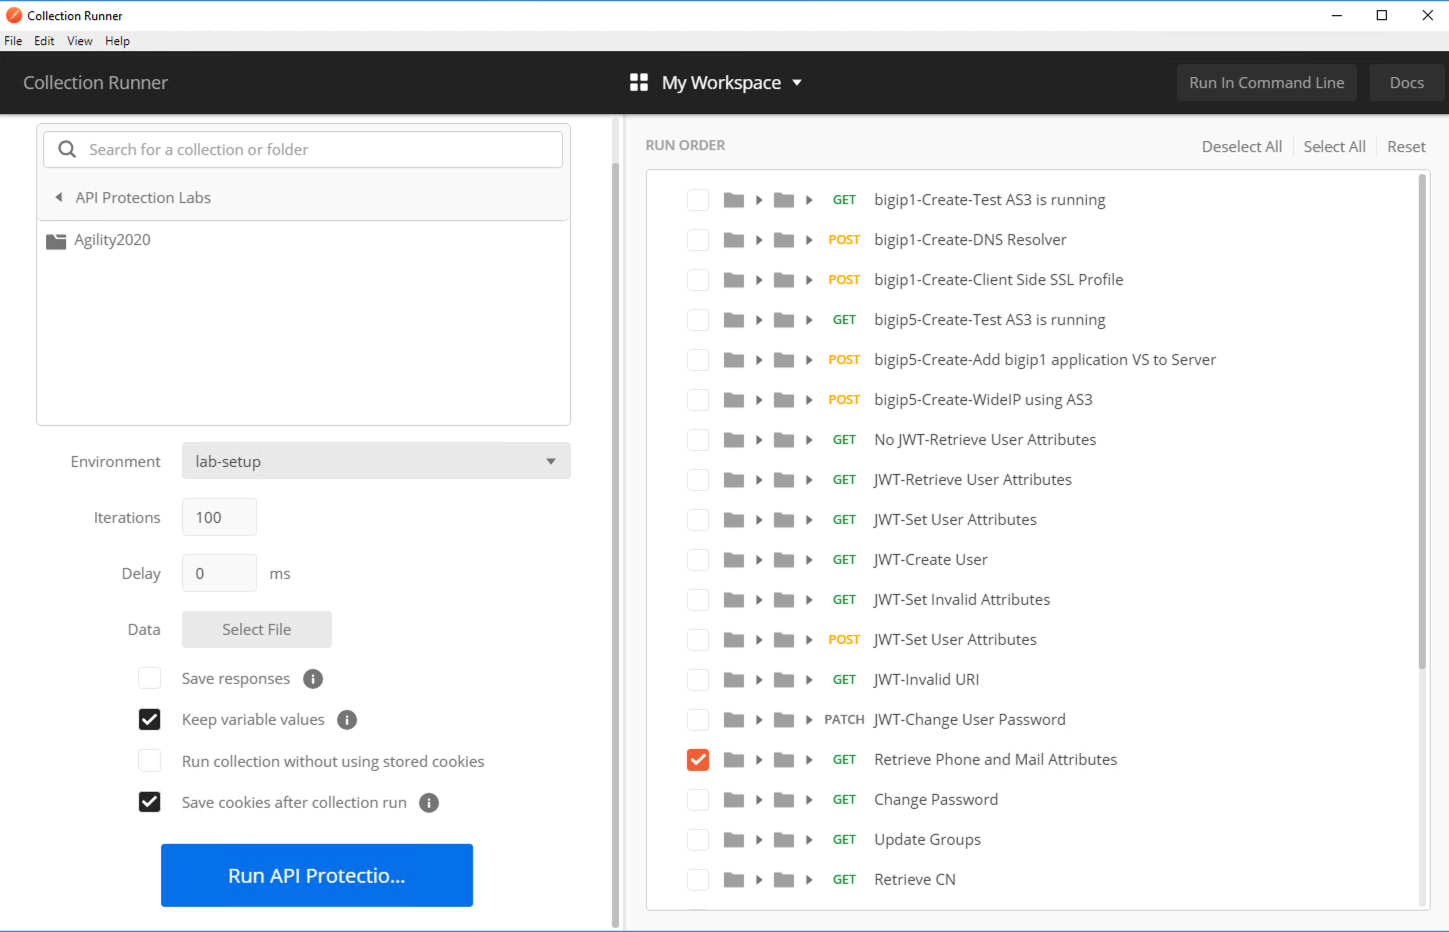Image resolution: width=1449 pixels, height=932 pixels.
Task: Click second folder icon in Update Groups row
Action: pos(784,840)
